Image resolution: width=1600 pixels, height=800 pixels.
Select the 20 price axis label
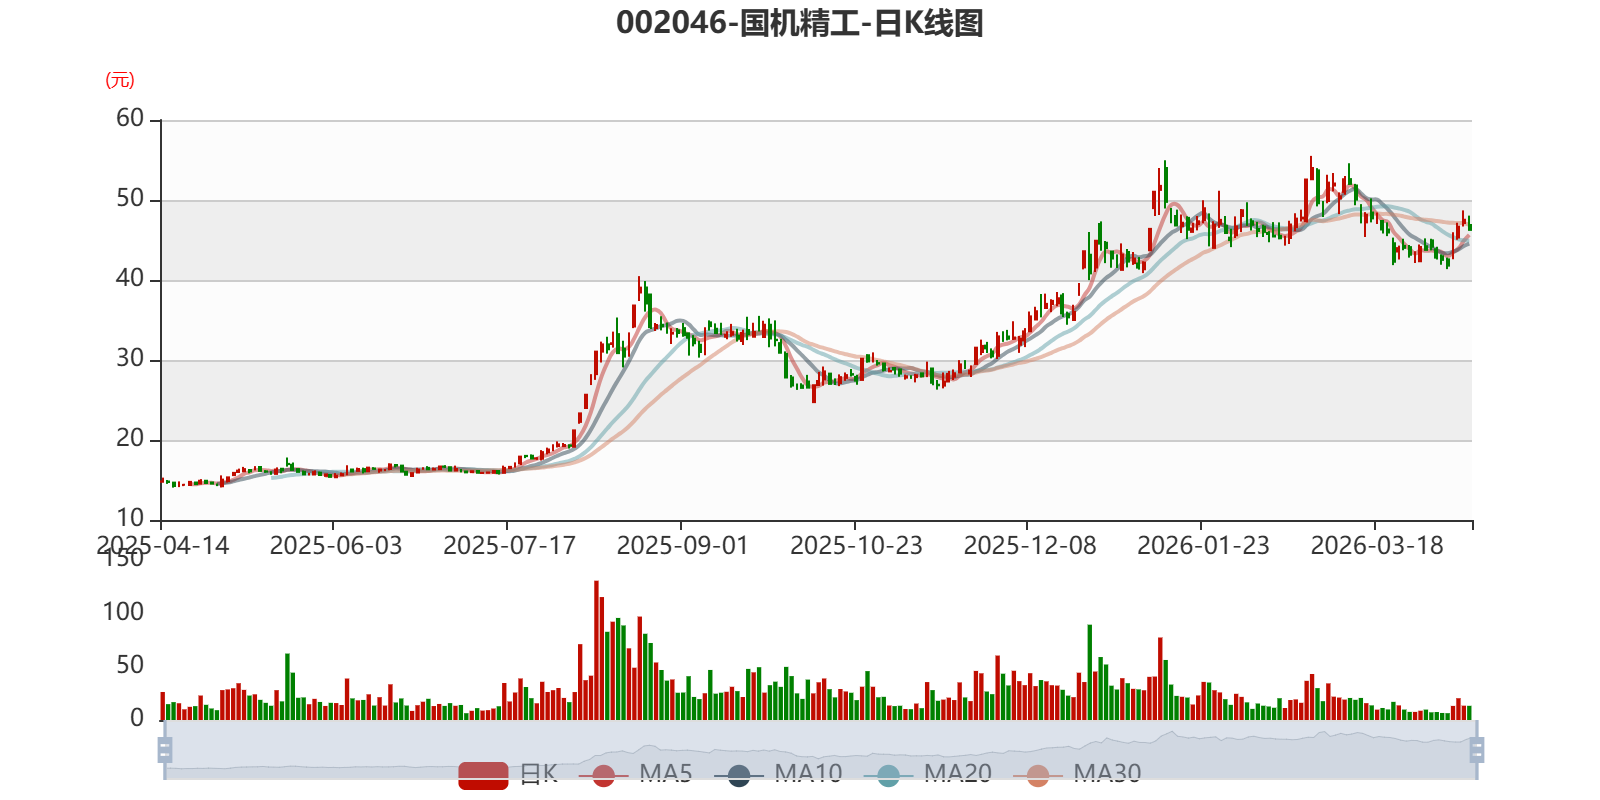click(130, 438)
